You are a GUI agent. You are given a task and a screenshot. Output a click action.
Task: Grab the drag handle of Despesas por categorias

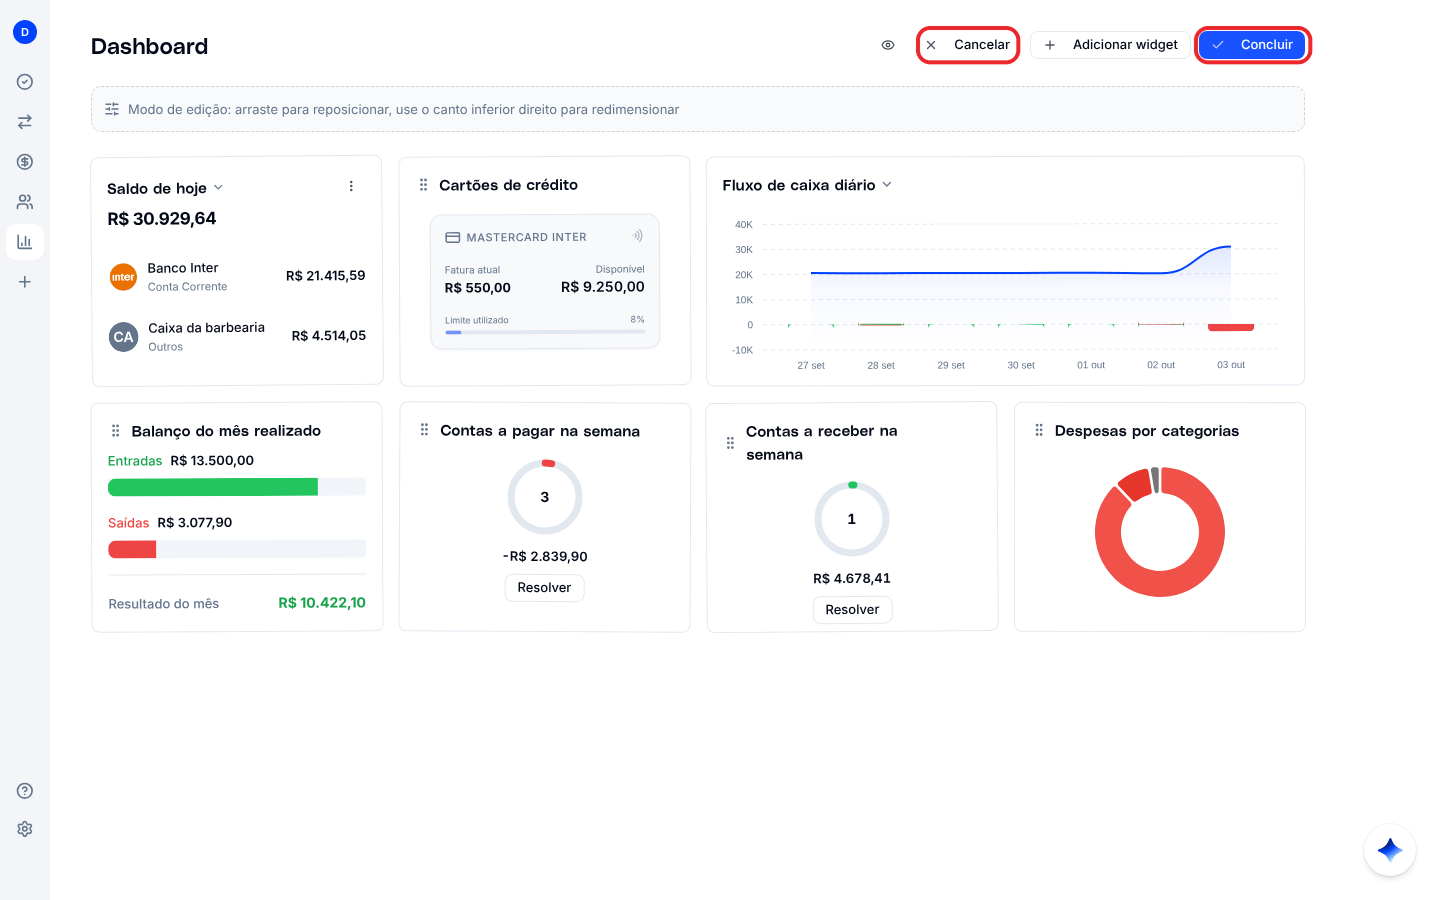(x=1039, y=430)
